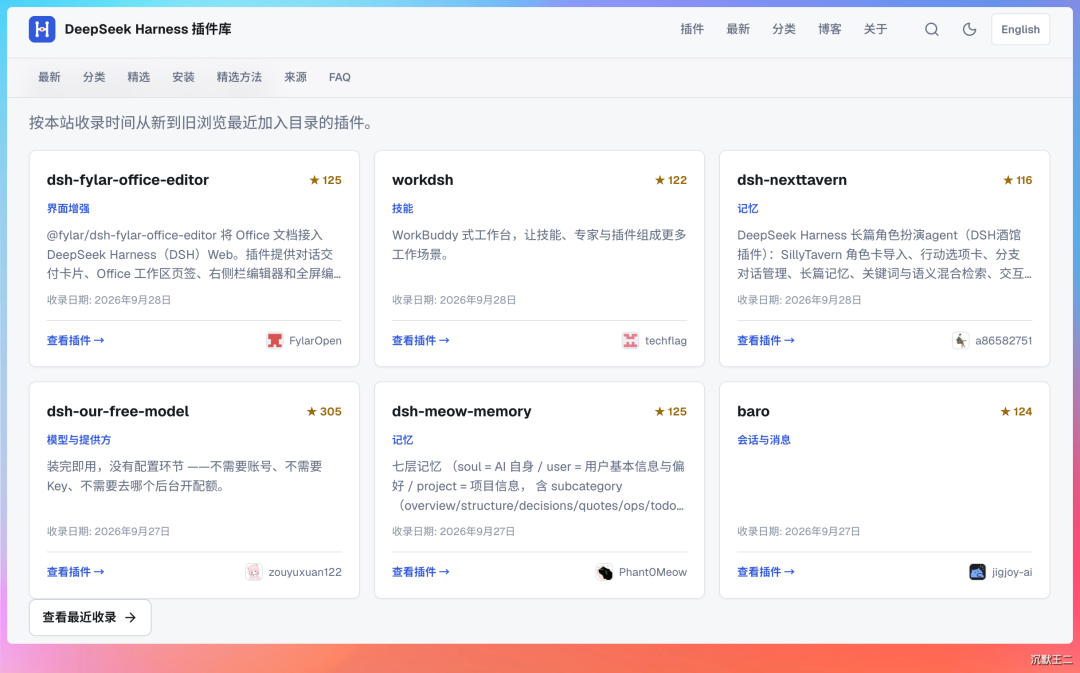This screenshot has height=673, width=1080.
Task: Click 记忆 tag on dsh-nexttavern card
Action: tap(747, 208)
